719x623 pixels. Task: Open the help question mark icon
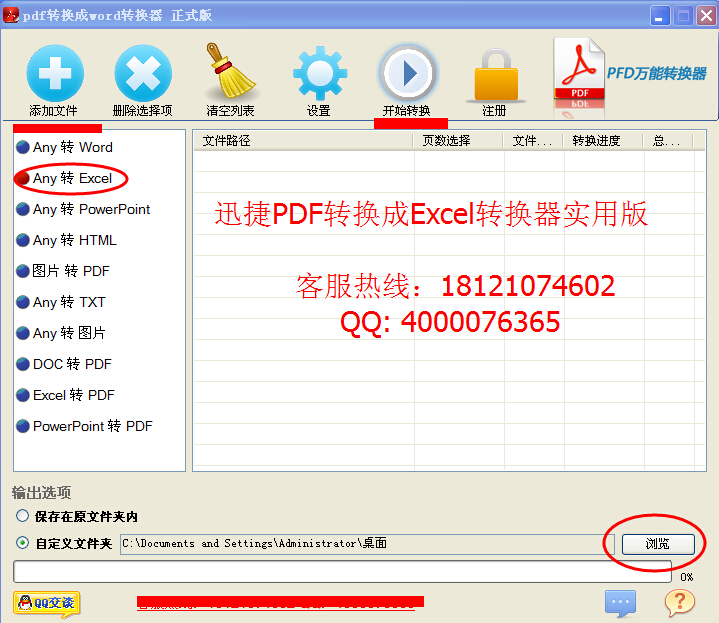pos(680,602)
